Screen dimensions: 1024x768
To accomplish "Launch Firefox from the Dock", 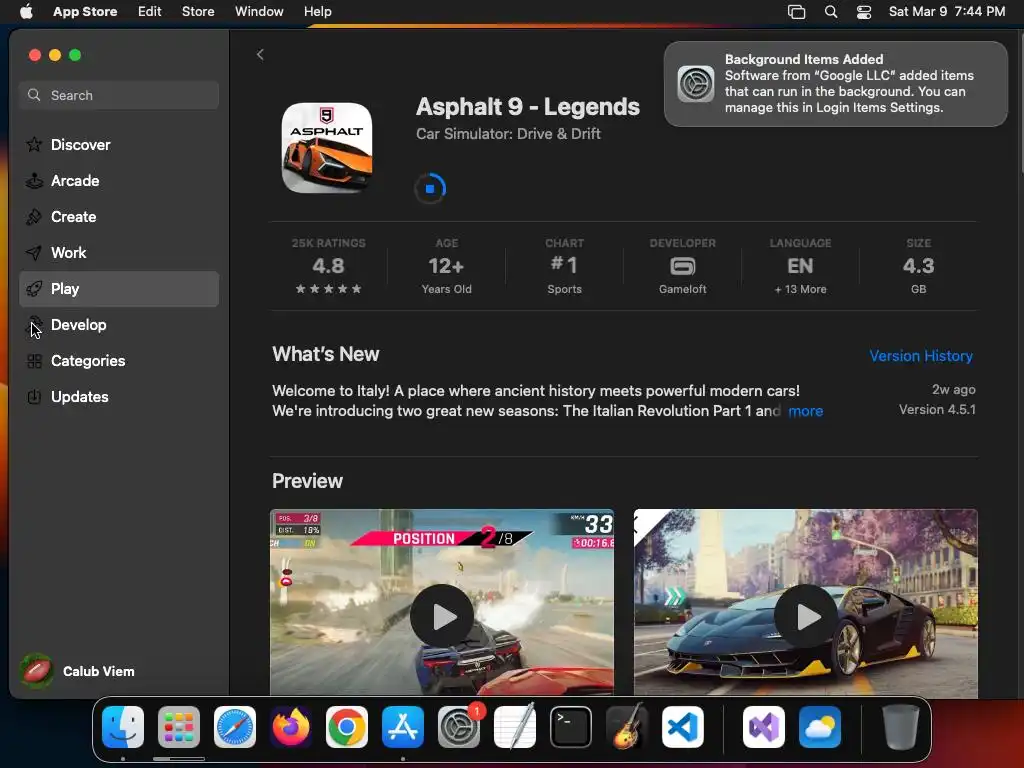I will pos(291,727).
